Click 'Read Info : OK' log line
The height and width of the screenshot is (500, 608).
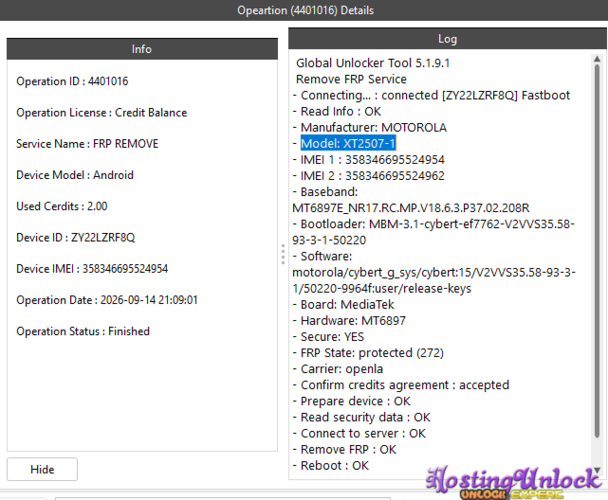(337, 111)
